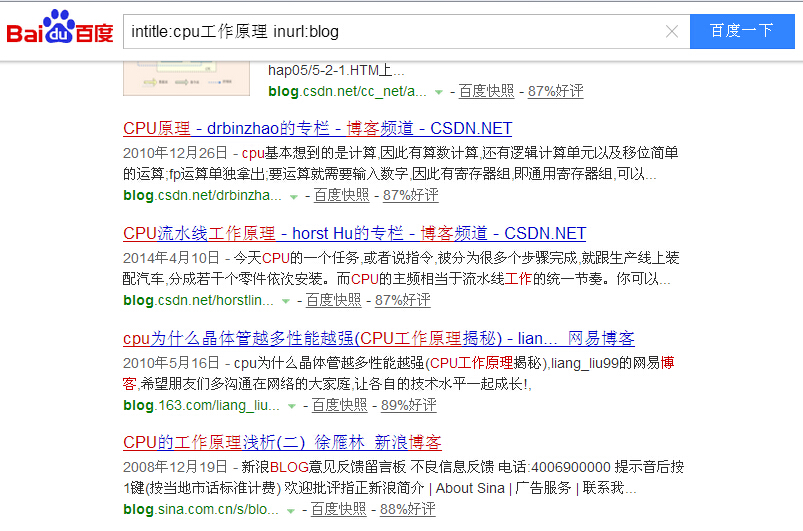Open the CPU的工作原理浅析(二) Sina blog result
Screen dimensions: 803x531
tap(282, 443)
